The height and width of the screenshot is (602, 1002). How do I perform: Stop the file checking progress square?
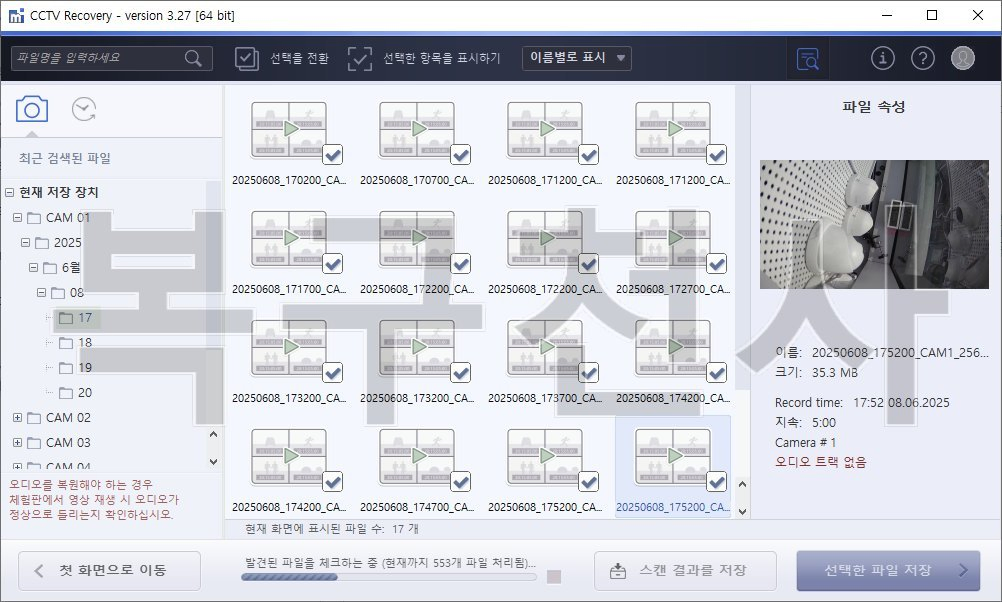[554, 576]
